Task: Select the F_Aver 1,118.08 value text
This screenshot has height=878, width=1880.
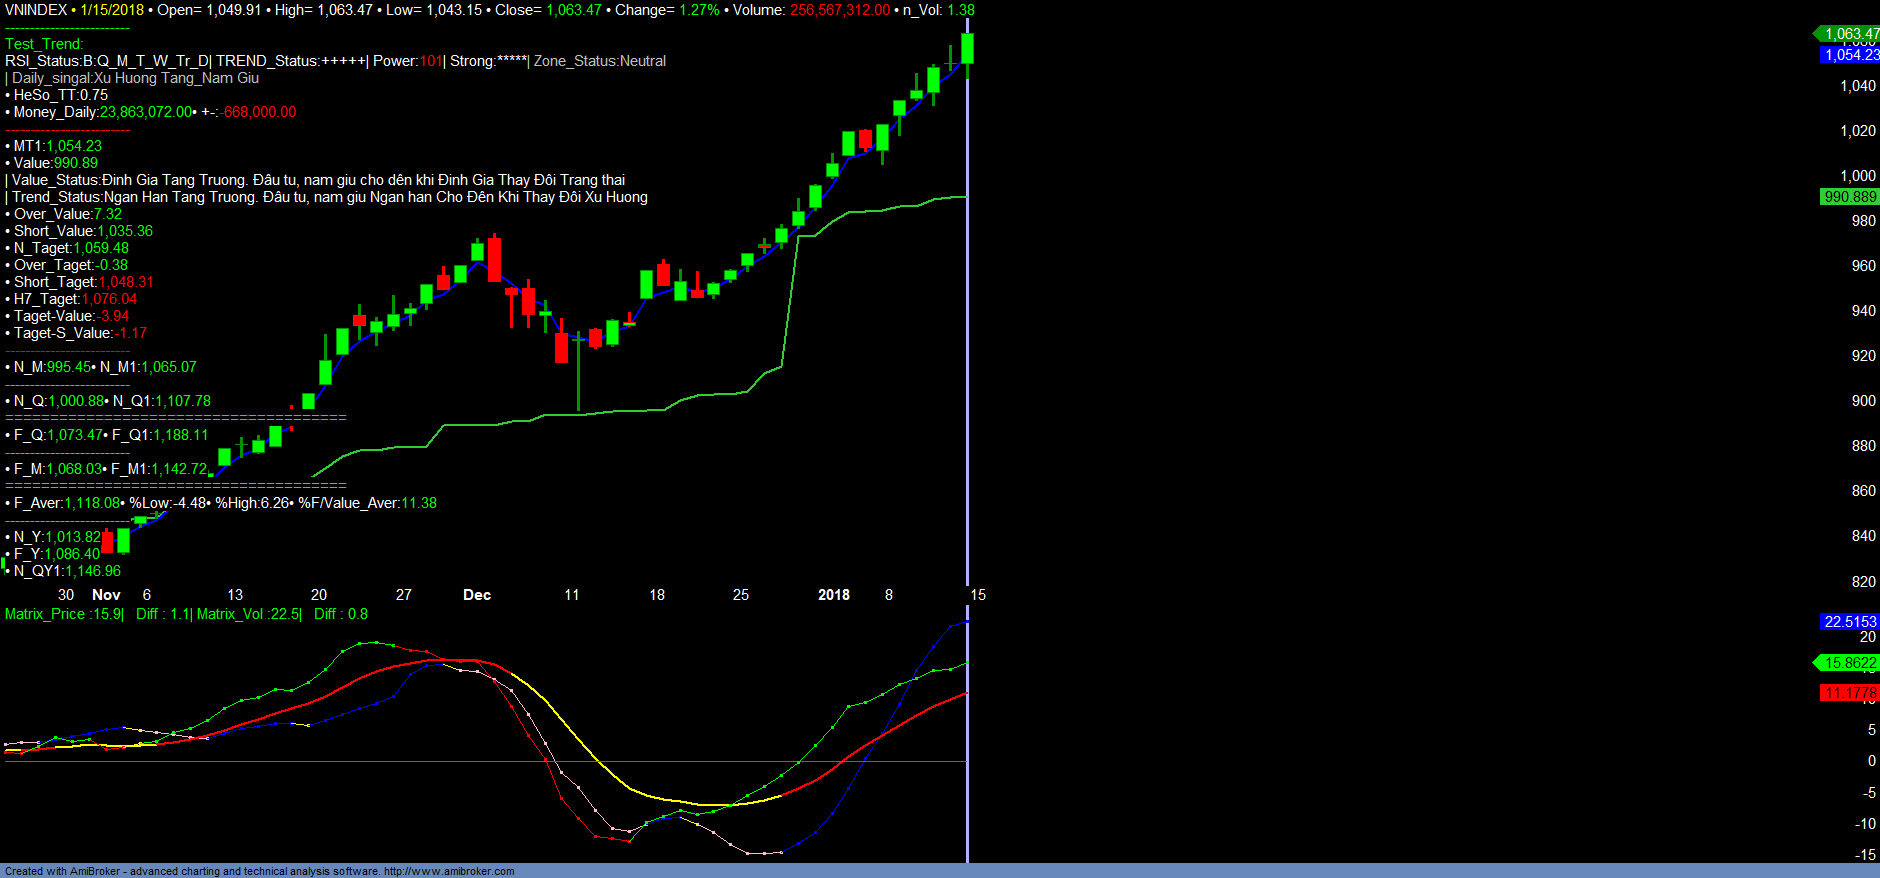Action: pos(92,503)
